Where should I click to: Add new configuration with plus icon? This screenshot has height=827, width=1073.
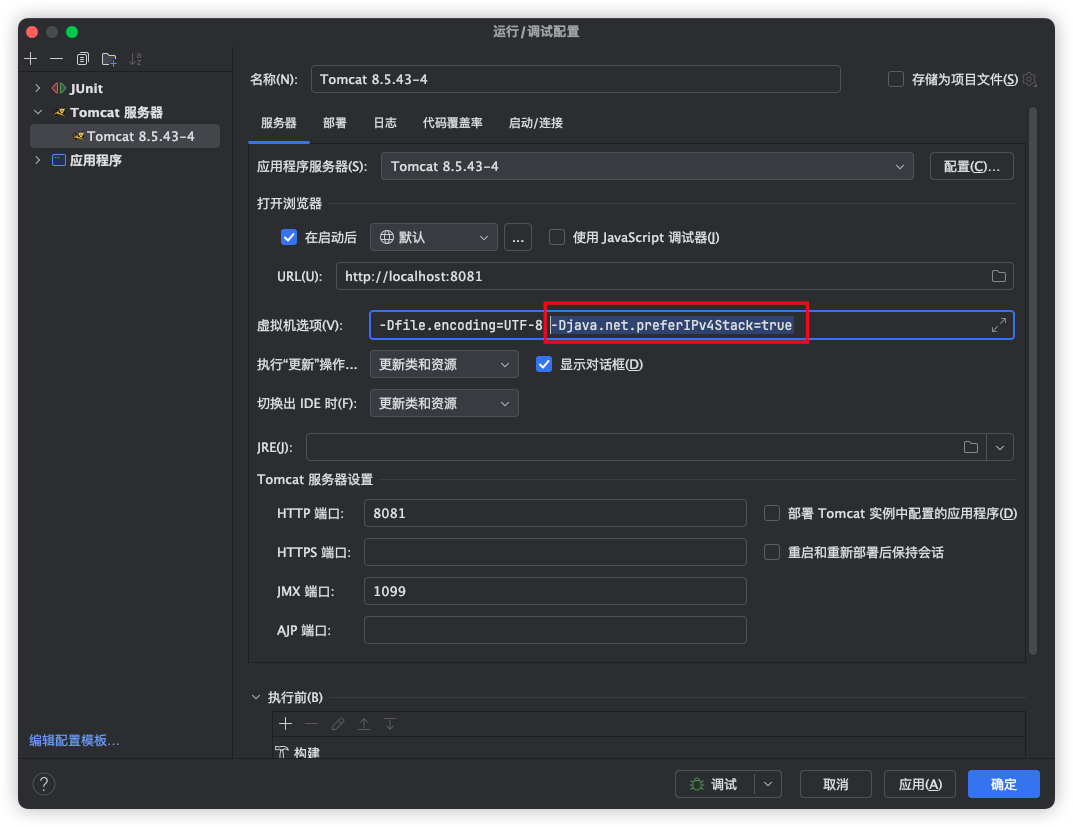(31, 59)
